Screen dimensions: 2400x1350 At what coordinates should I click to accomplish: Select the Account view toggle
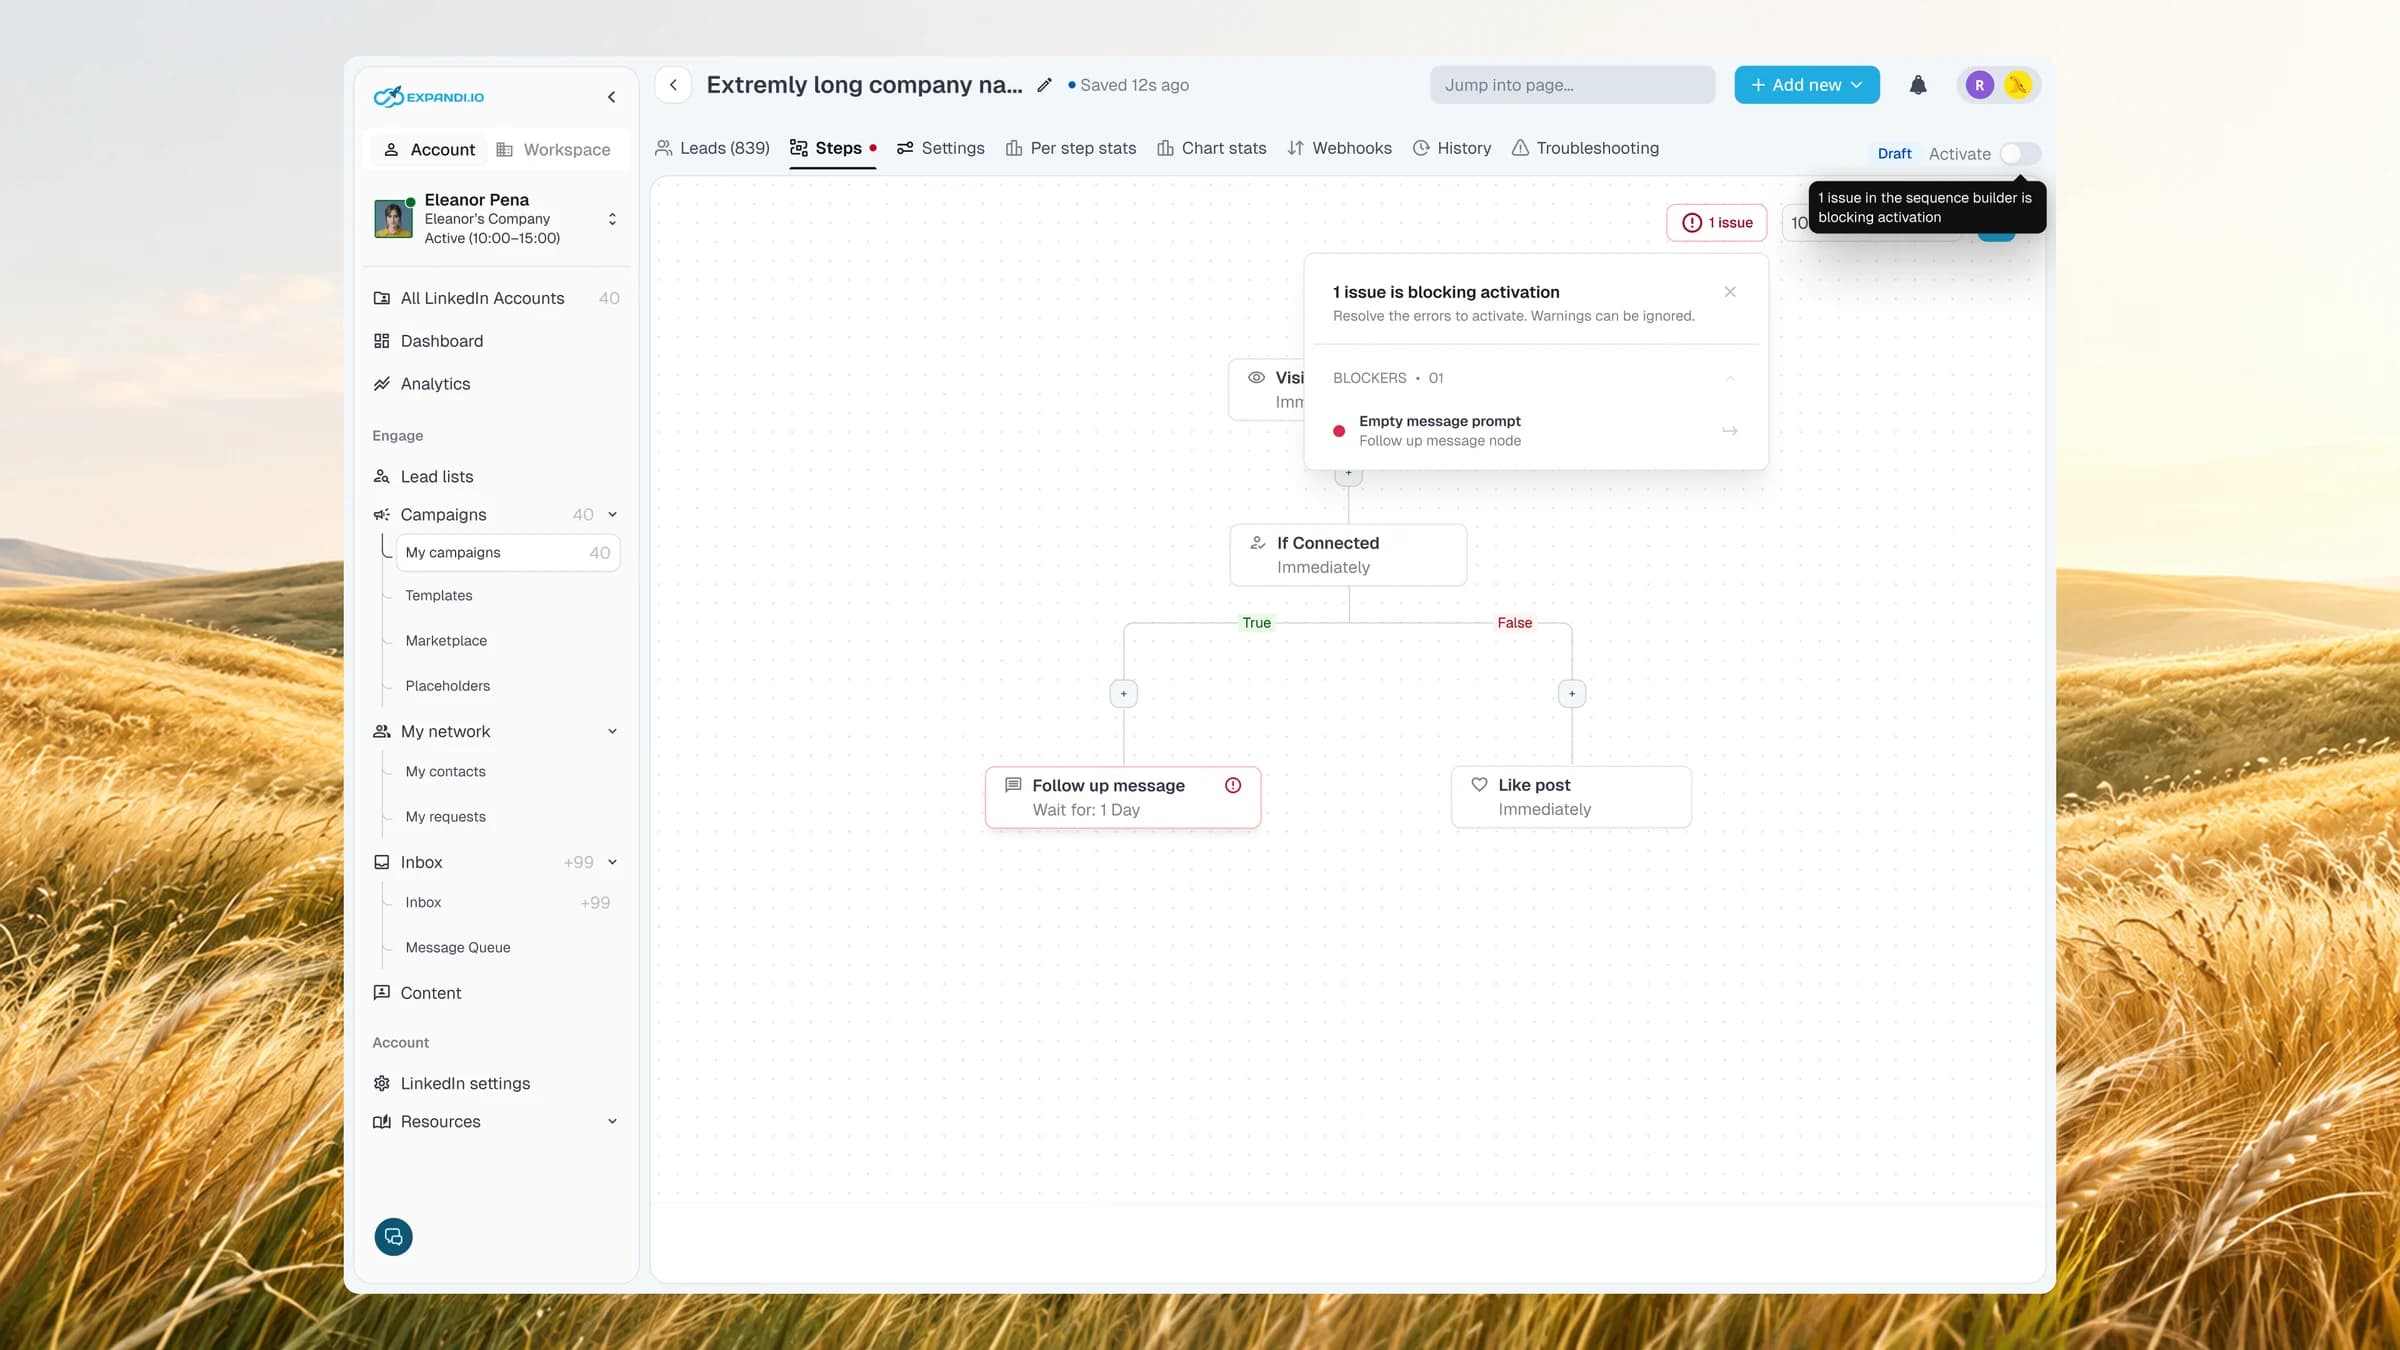(x=429, y=150)
